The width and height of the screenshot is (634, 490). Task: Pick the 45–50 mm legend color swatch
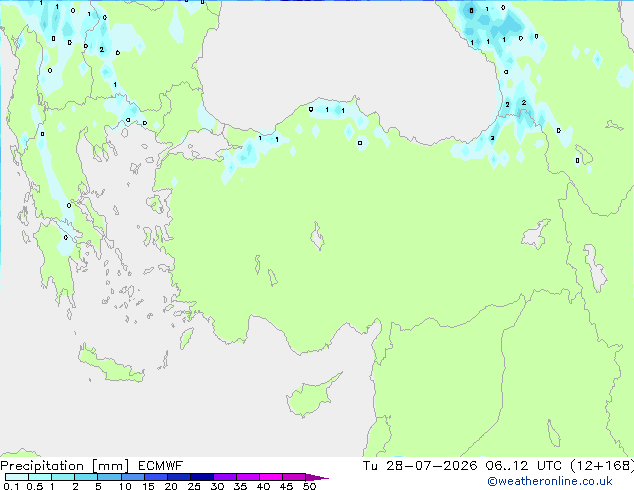pos(294,477)
